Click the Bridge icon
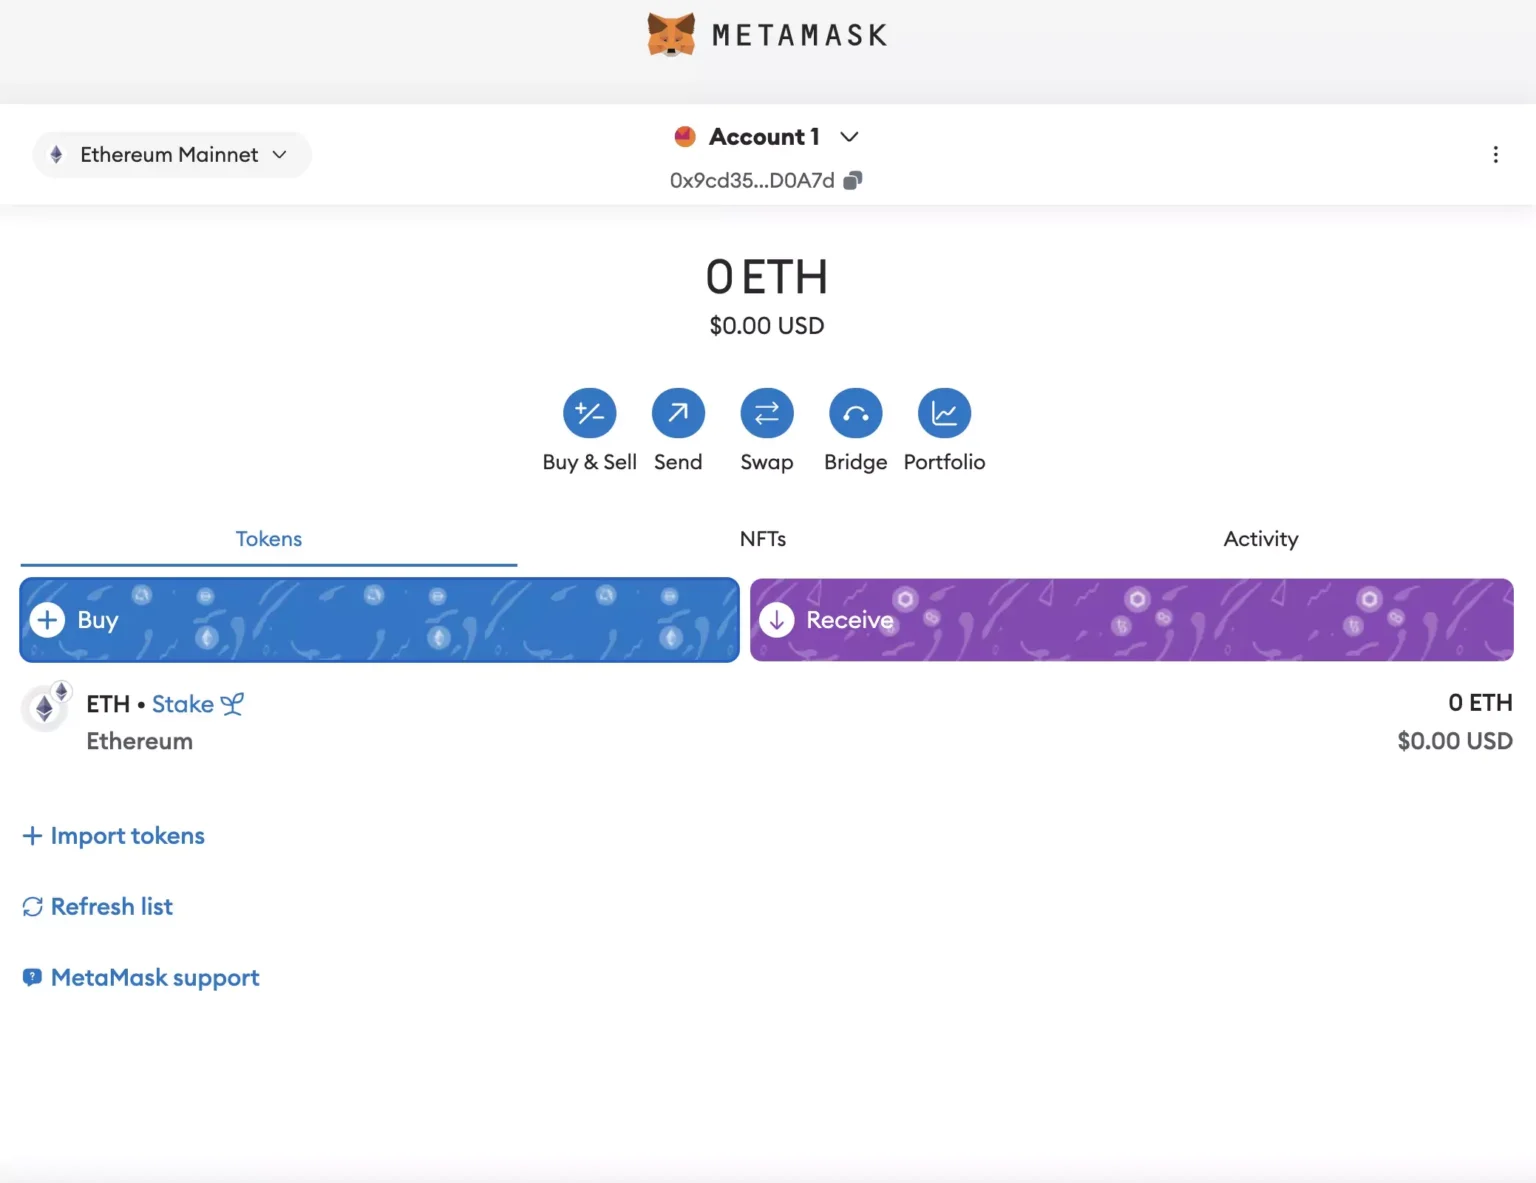Viewport: 1536px width, 1183px height. (x=856, y=413)
